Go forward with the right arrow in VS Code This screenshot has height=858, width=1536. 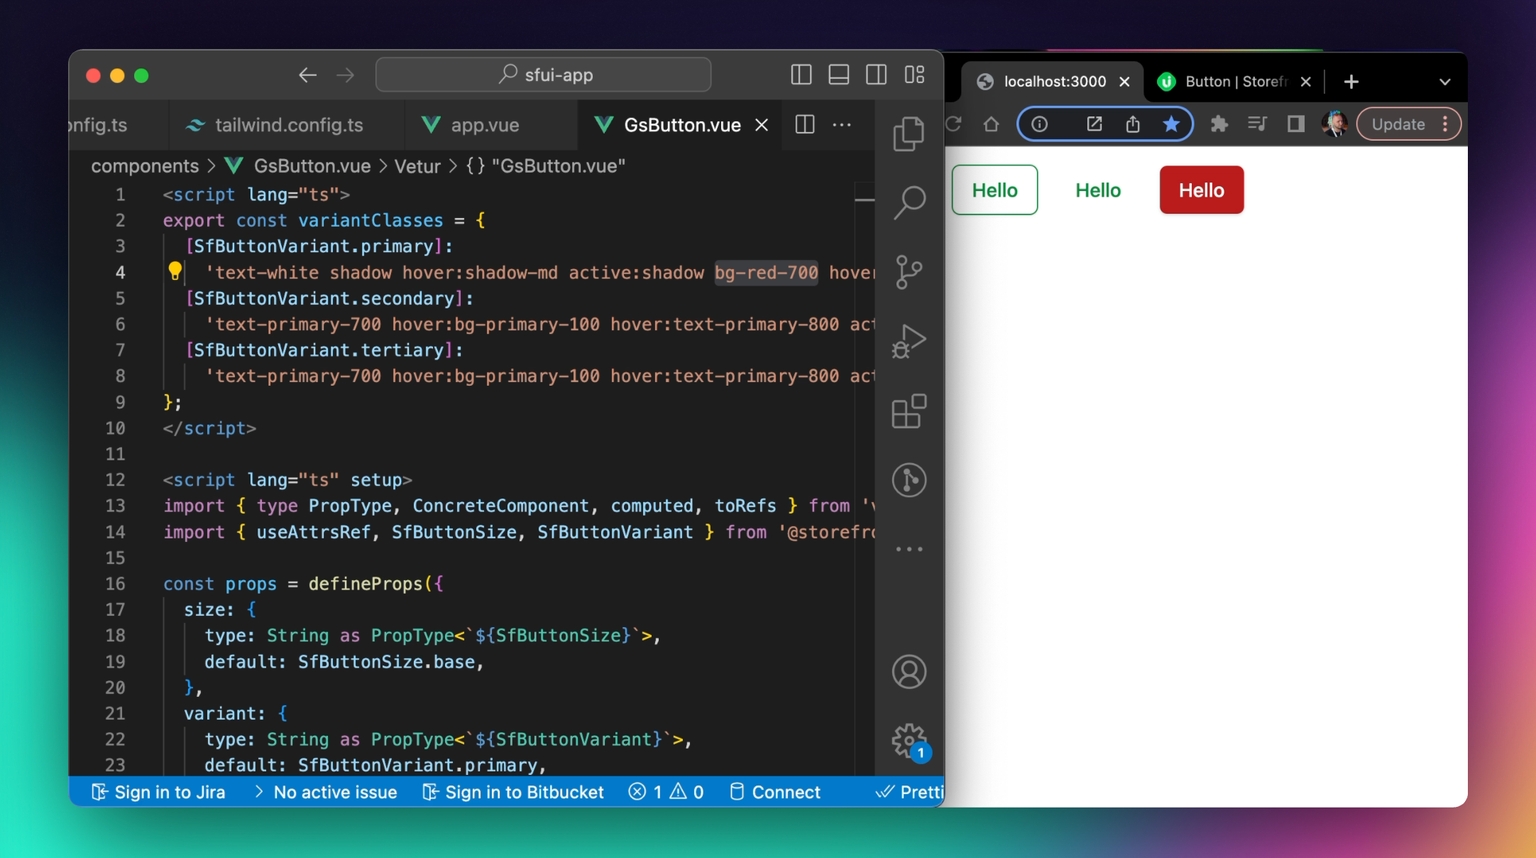(x=345, y=75)
